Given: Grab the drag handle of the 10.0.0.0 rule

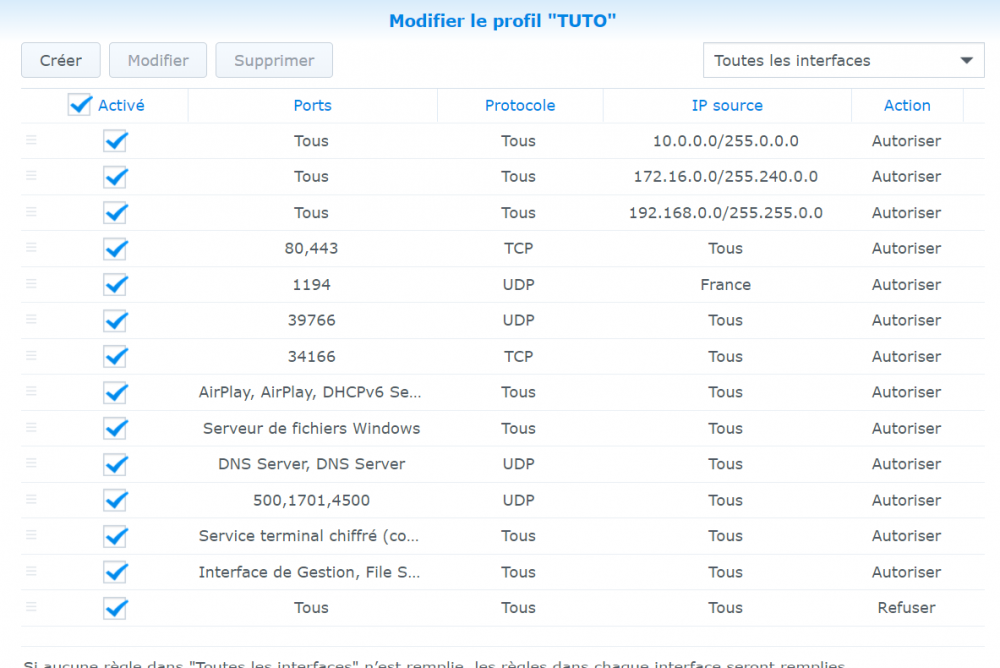Looking at the screenshot, I should click(x=31, y=140).
